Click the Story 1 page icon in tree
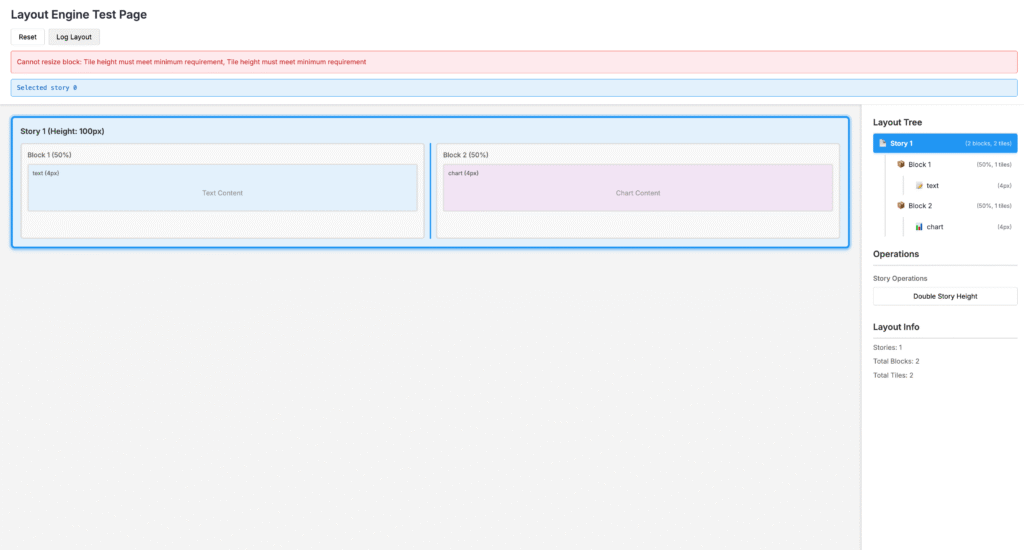The width and height of the screenshot is (1024, 550). (x=882, y=144)
